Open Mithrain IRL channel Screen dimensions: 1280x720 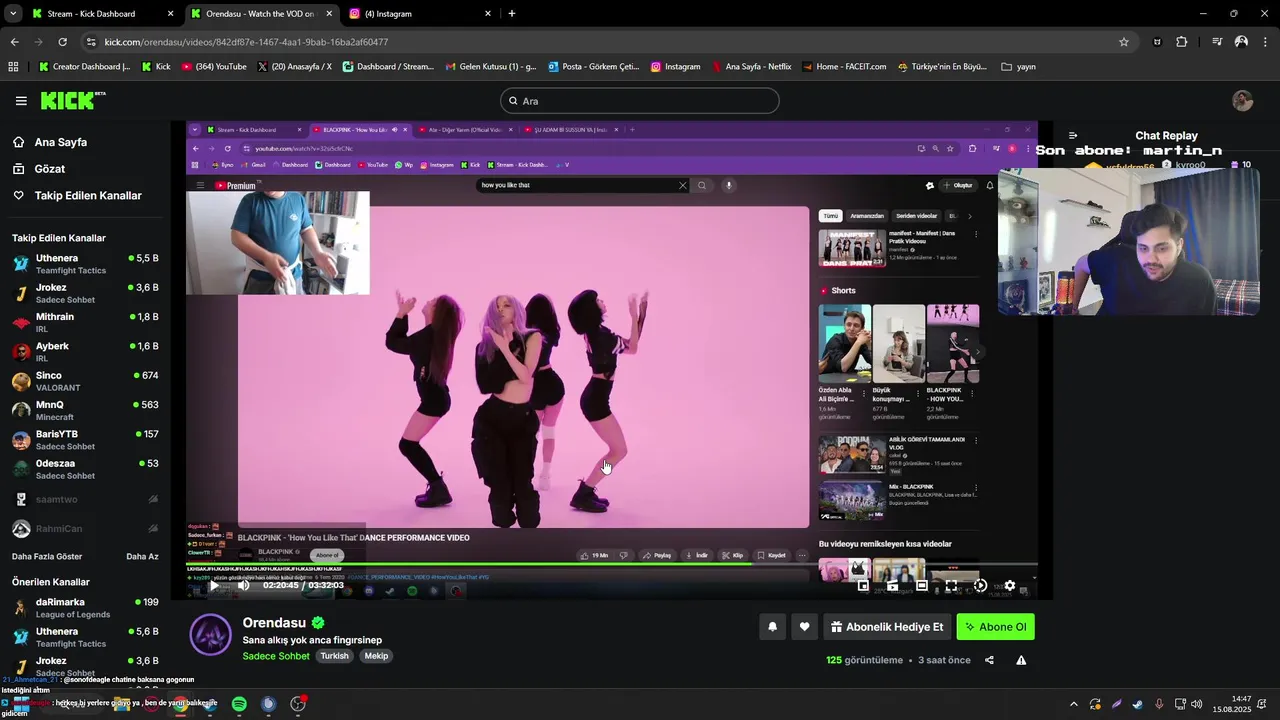click(85, 322)
